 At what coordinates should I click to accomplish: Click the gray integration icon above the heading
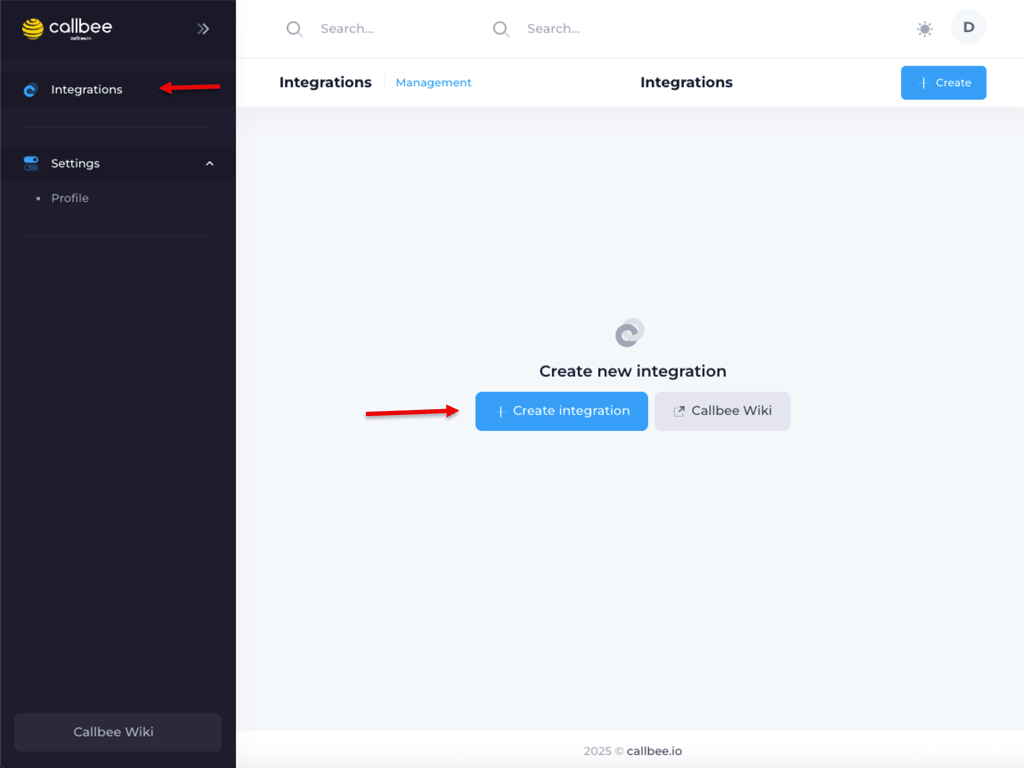click(630, 333)
